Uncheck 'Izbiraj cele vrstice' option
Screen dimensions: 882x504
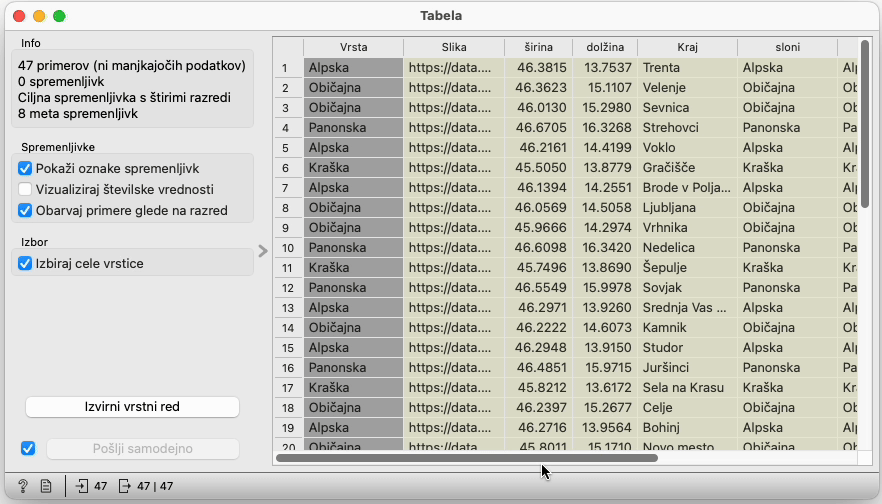tap(26, 263)
